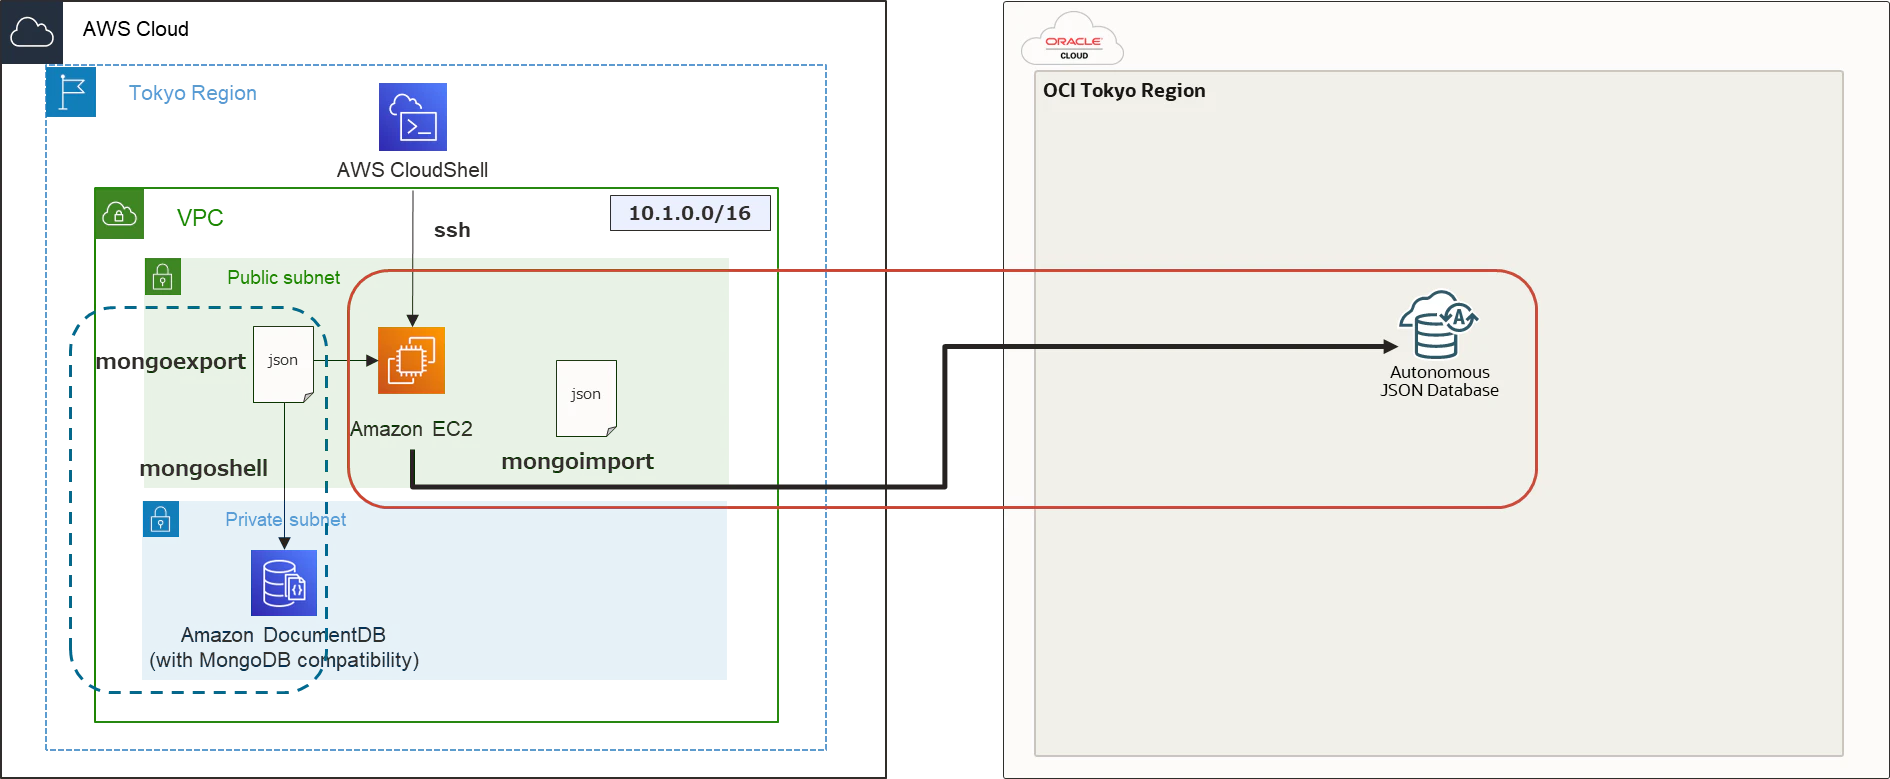Click the Public subnet lock icon
The height and width of the screenshot is (779, 1890).
point(163,276)
